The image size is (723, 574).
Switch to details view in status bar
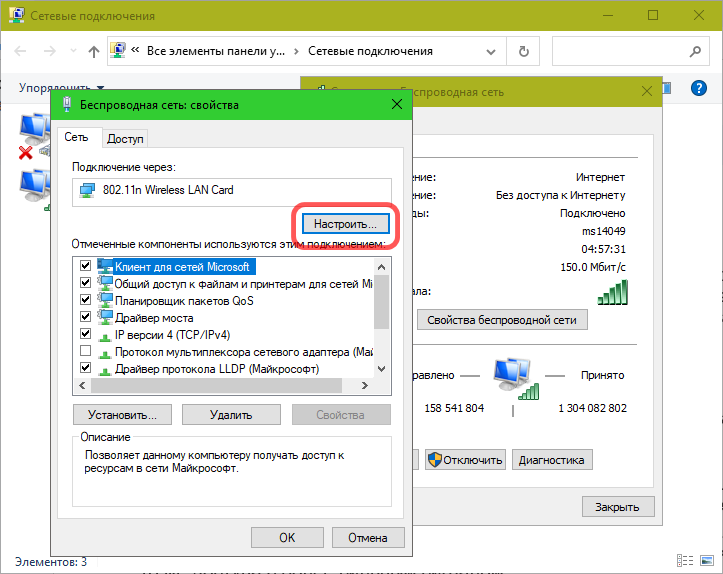pos(686,561)
